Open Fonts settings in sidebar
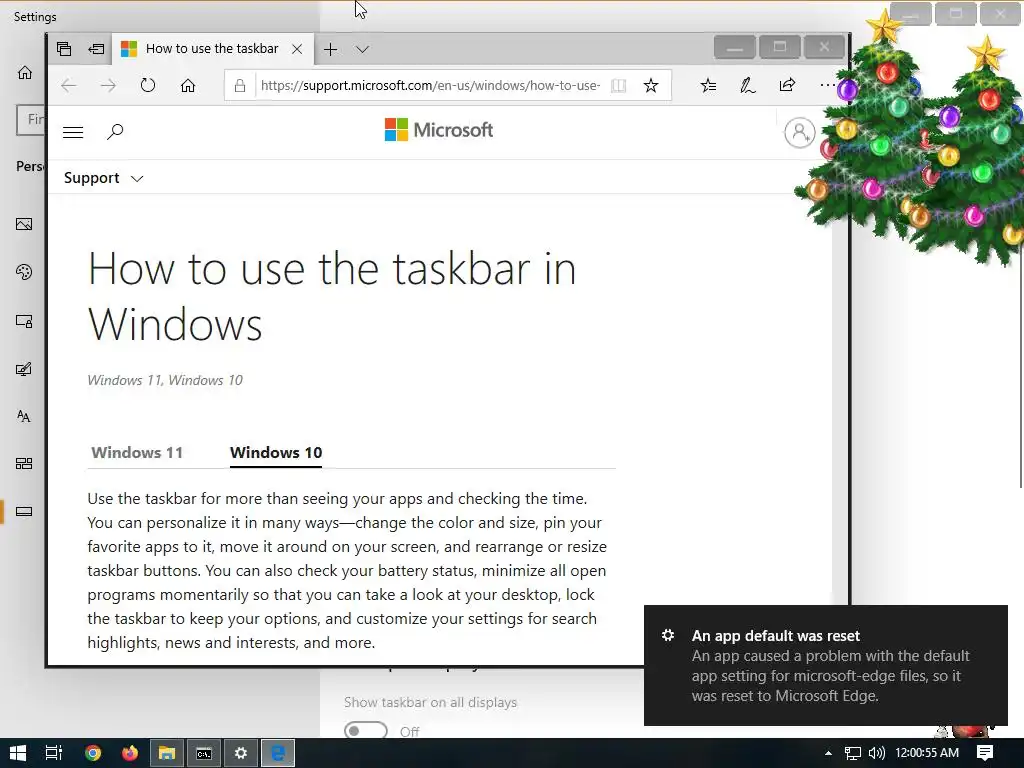 pos(24,416)
